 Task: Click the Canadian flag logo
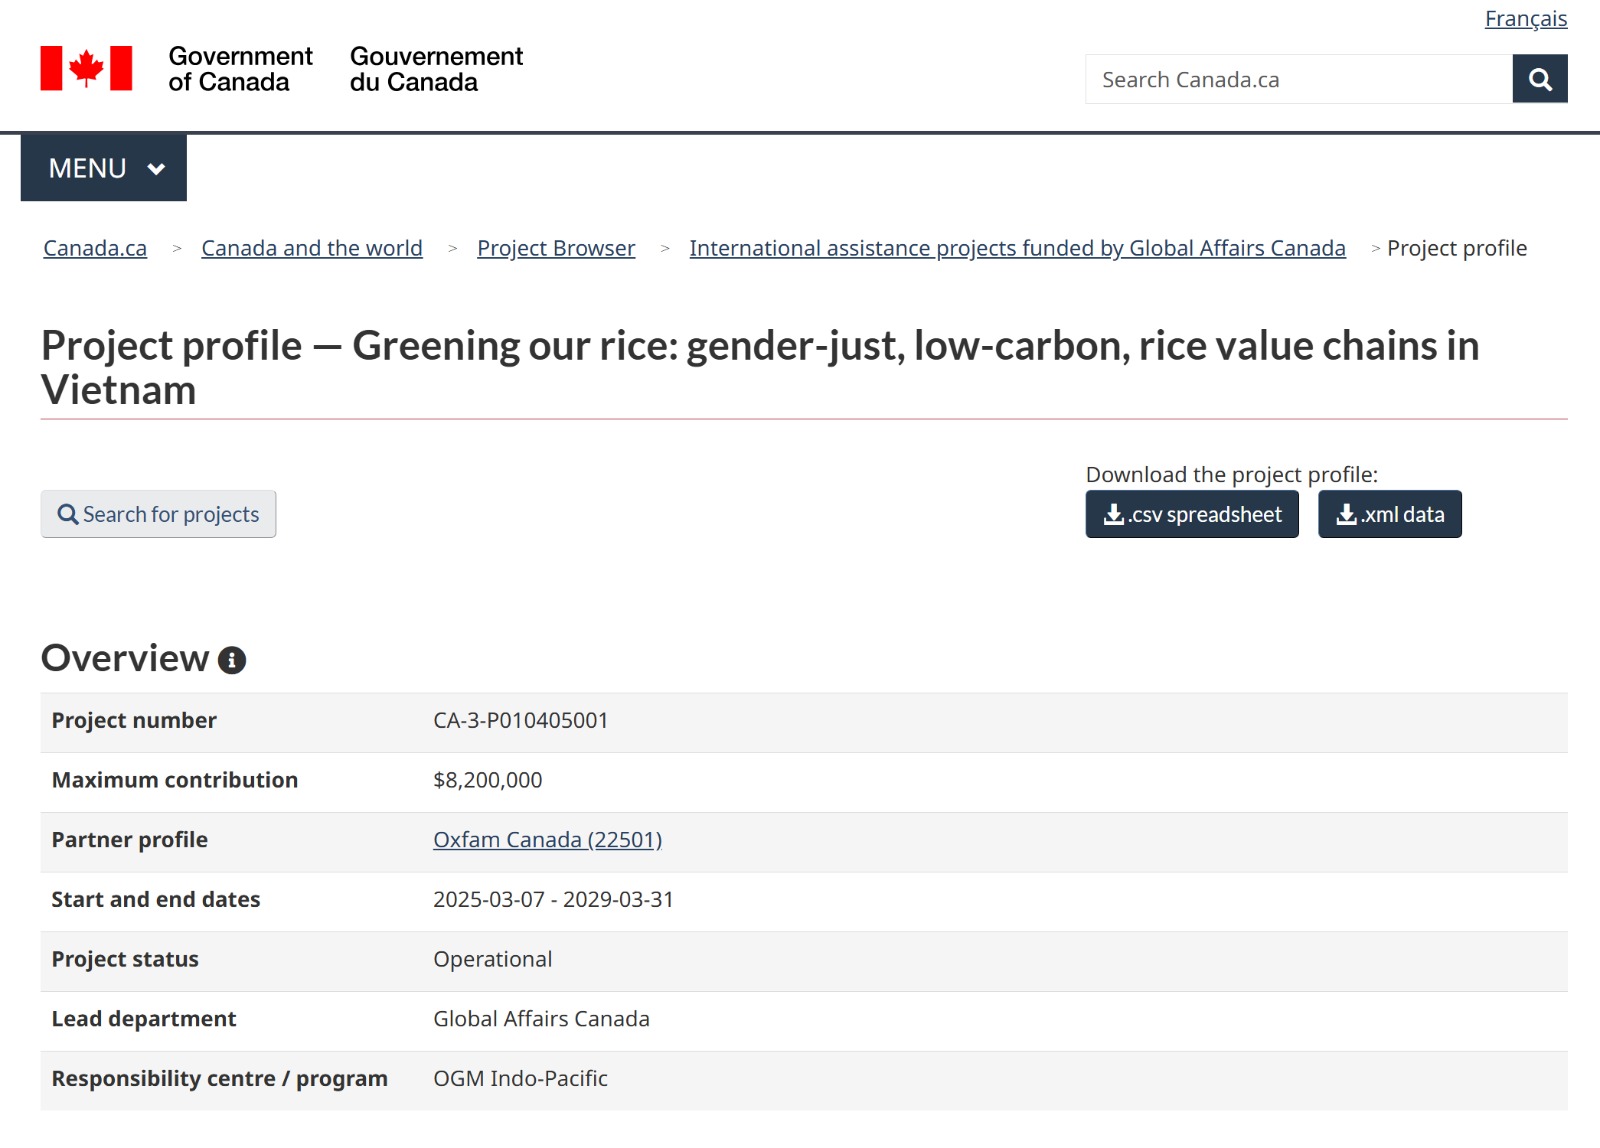[86, 69]
